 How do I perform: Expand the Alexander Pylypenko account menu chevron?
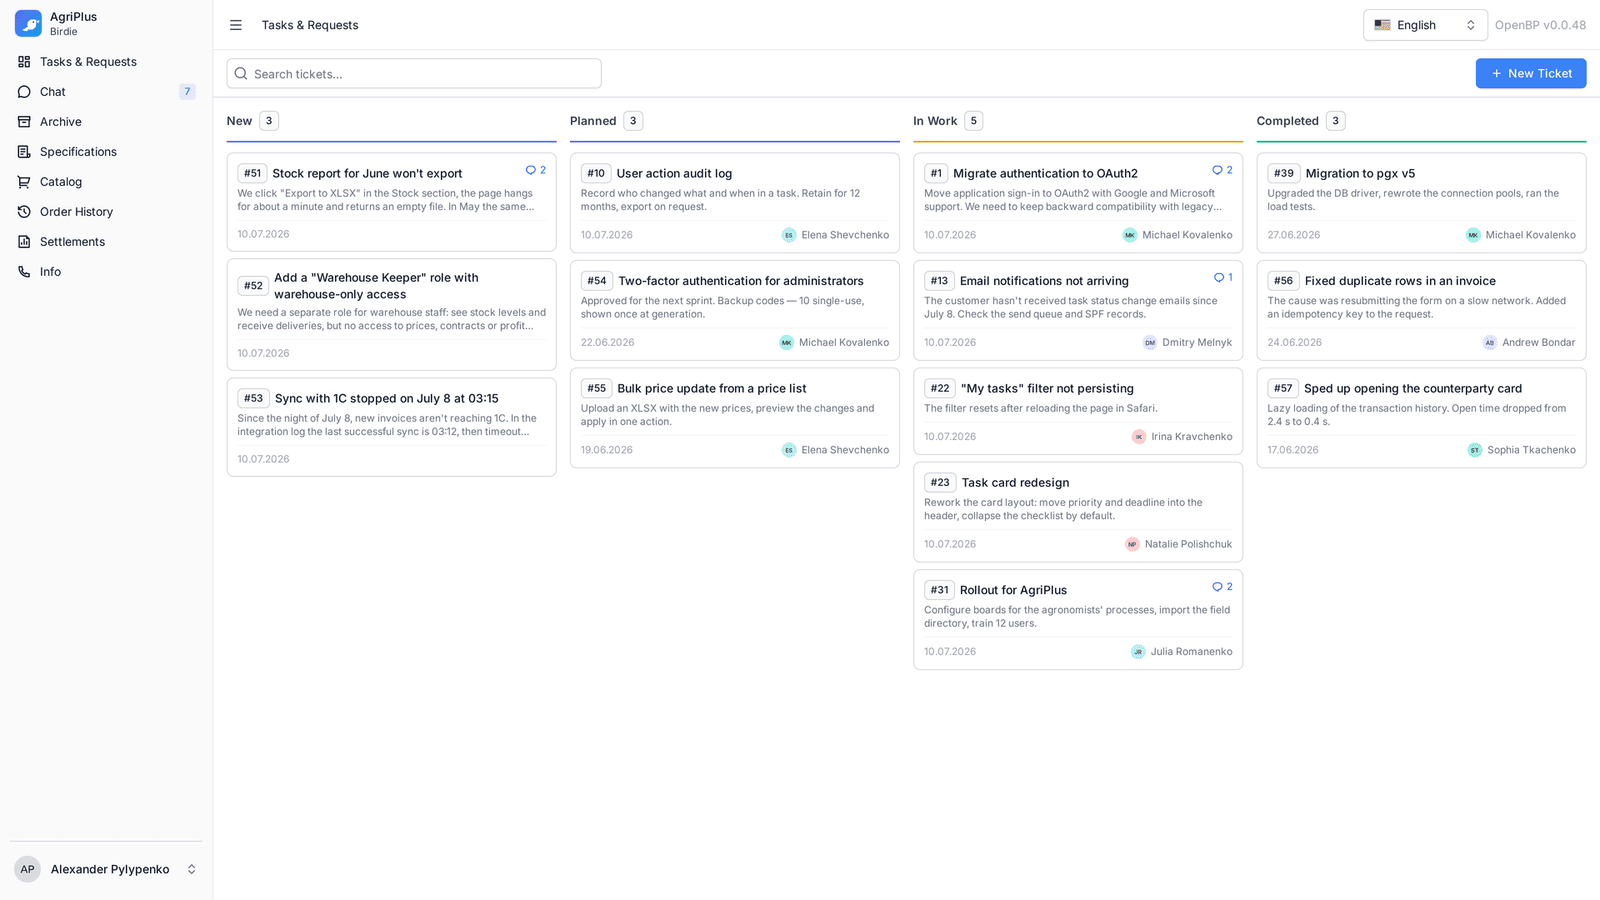pos(191,869)
